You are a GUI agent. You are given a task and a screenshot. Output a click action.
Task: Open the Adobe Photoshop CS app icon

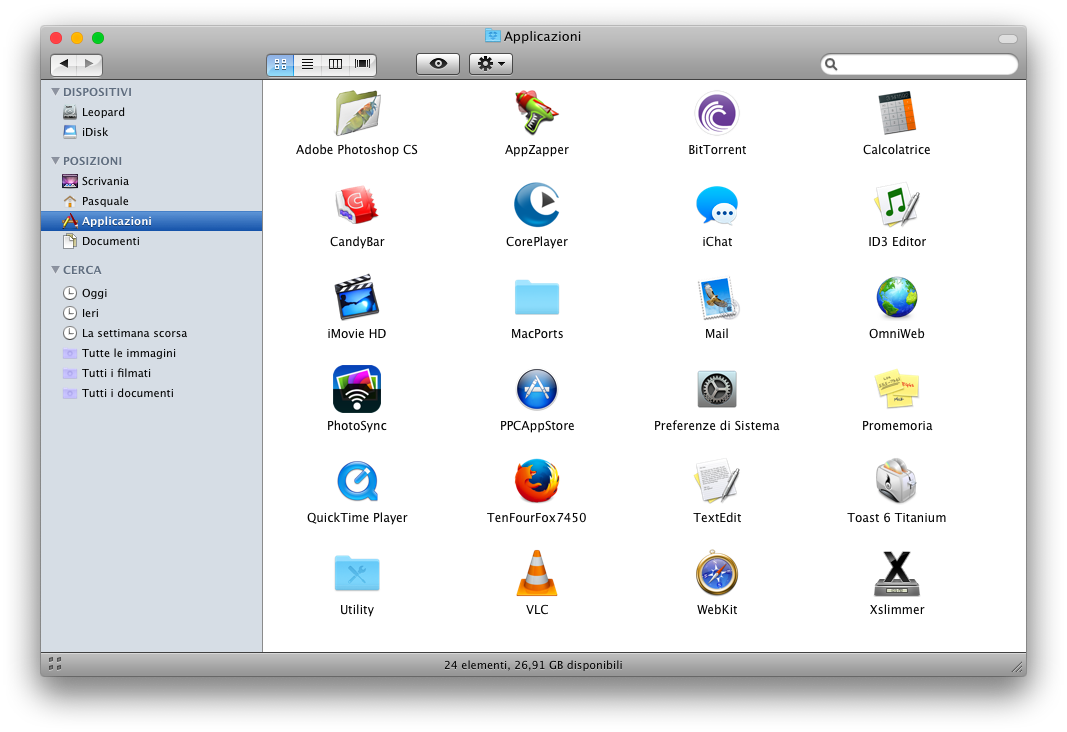pyautogui.click(x=357, y=113)
